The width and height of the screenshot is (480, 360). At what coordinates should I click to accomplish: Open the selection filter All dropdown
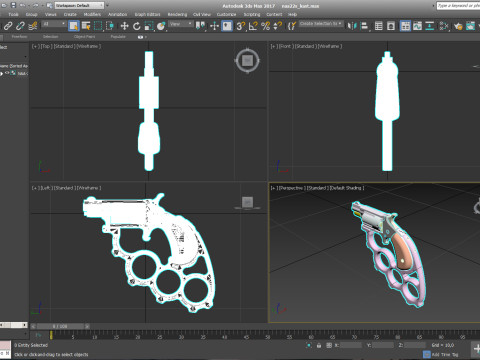pyautogui.click(x=54, y=24)
